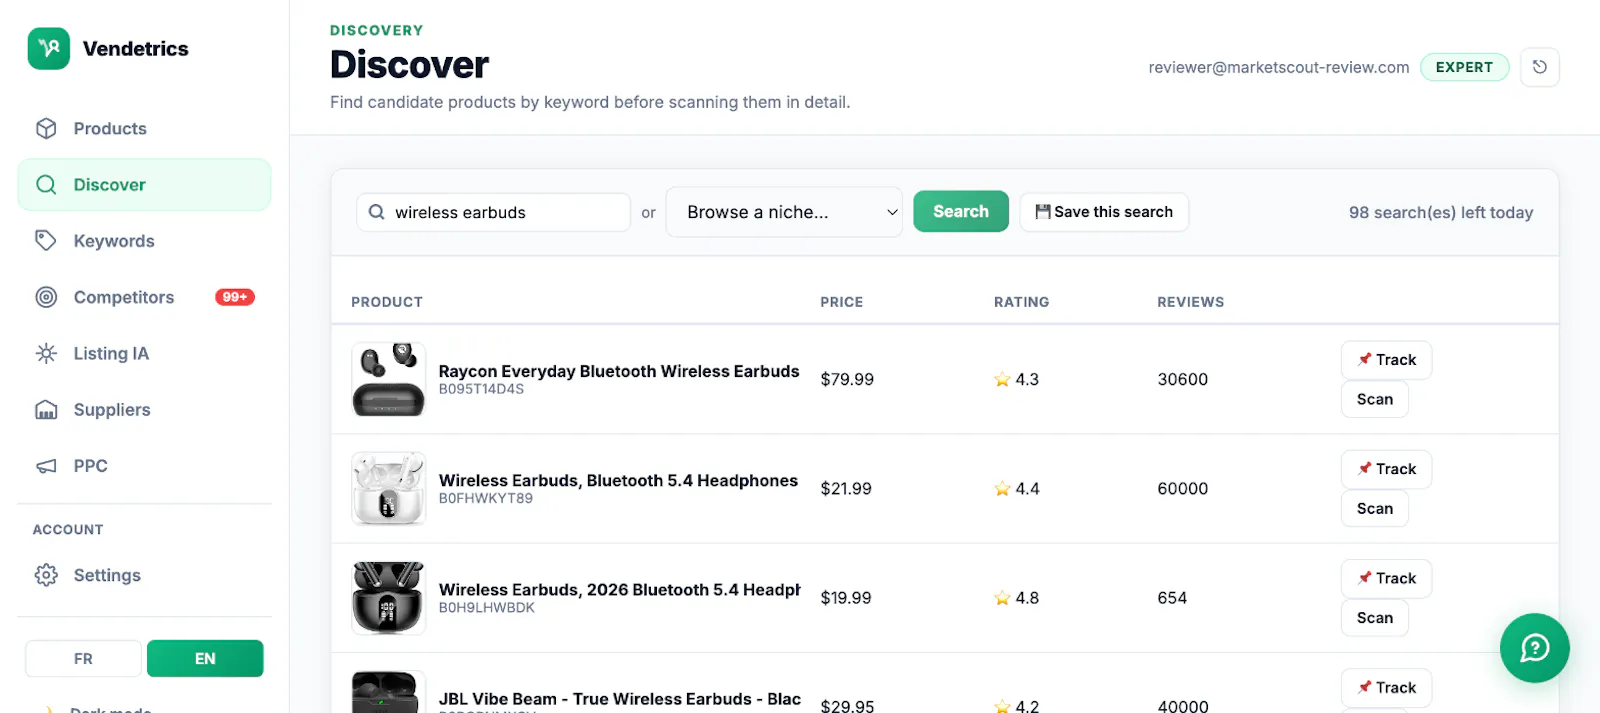Screen dimensions: 1600x713
Task: Click Raycon earbuds product thumbnail
Action: [389, 379]
